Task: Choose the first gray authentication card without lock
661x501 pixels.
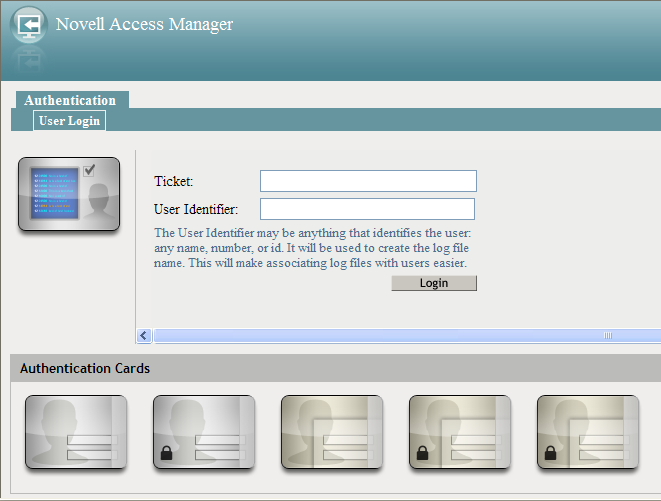Action: point(76,432)
